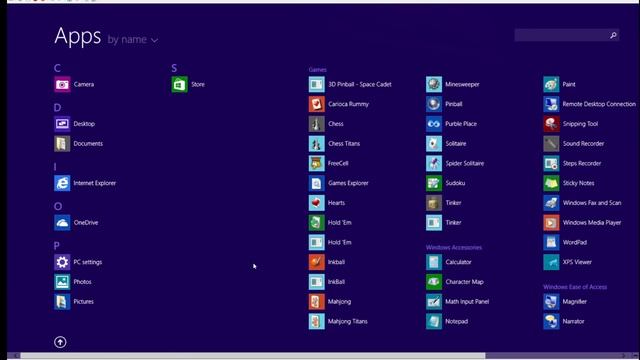Select the 'Pinball' label
This screenshot has width=640, height=360.
coord(454,104)
